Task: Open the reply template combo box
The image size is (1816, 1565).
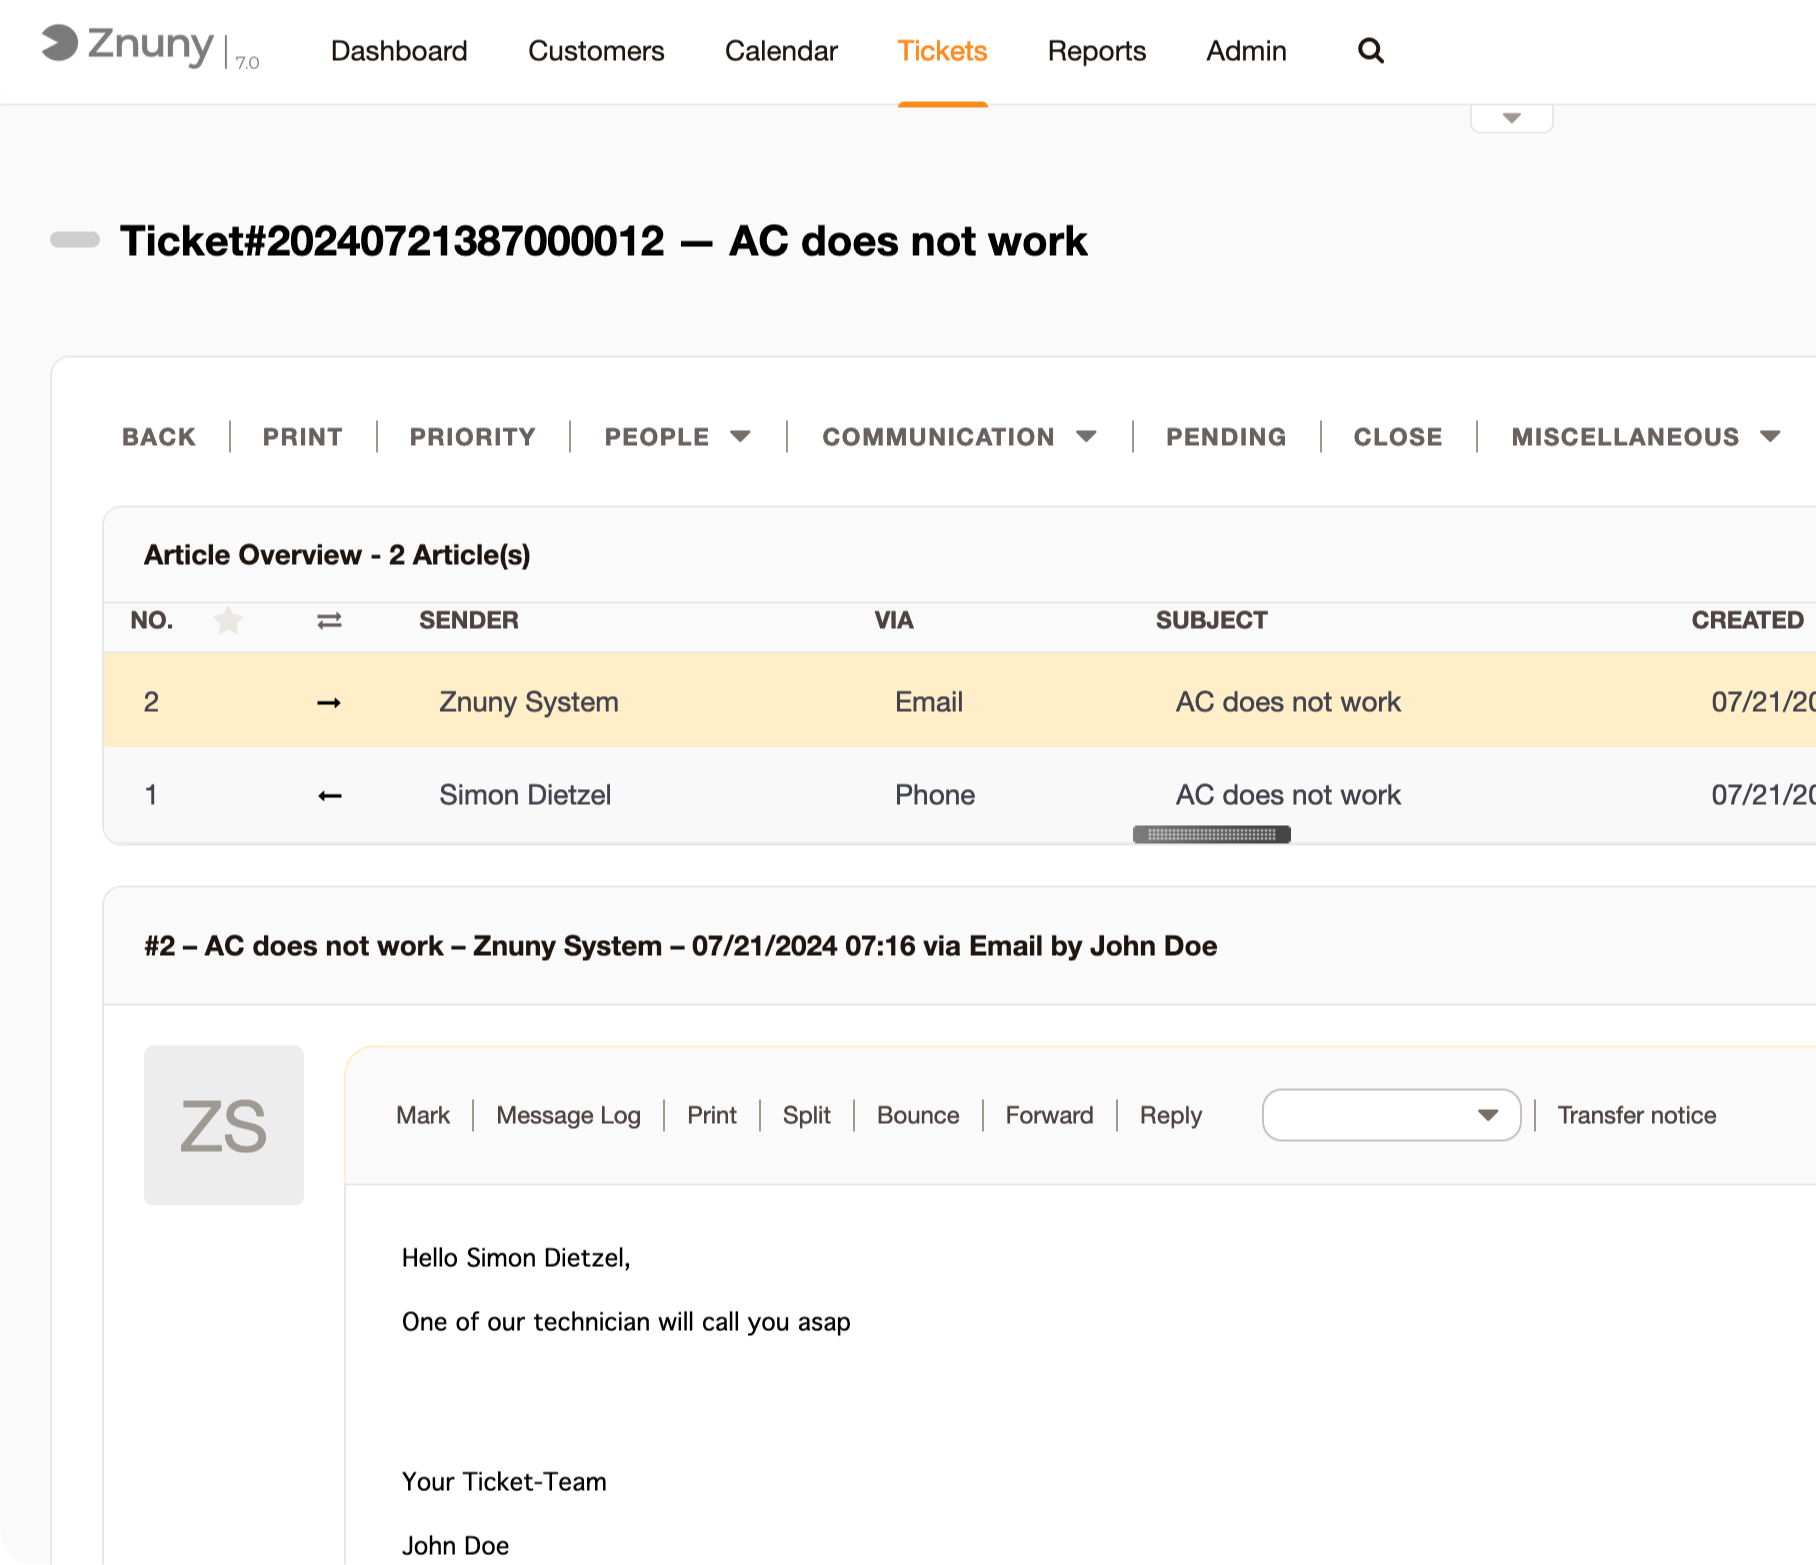Action: 1391,1115
